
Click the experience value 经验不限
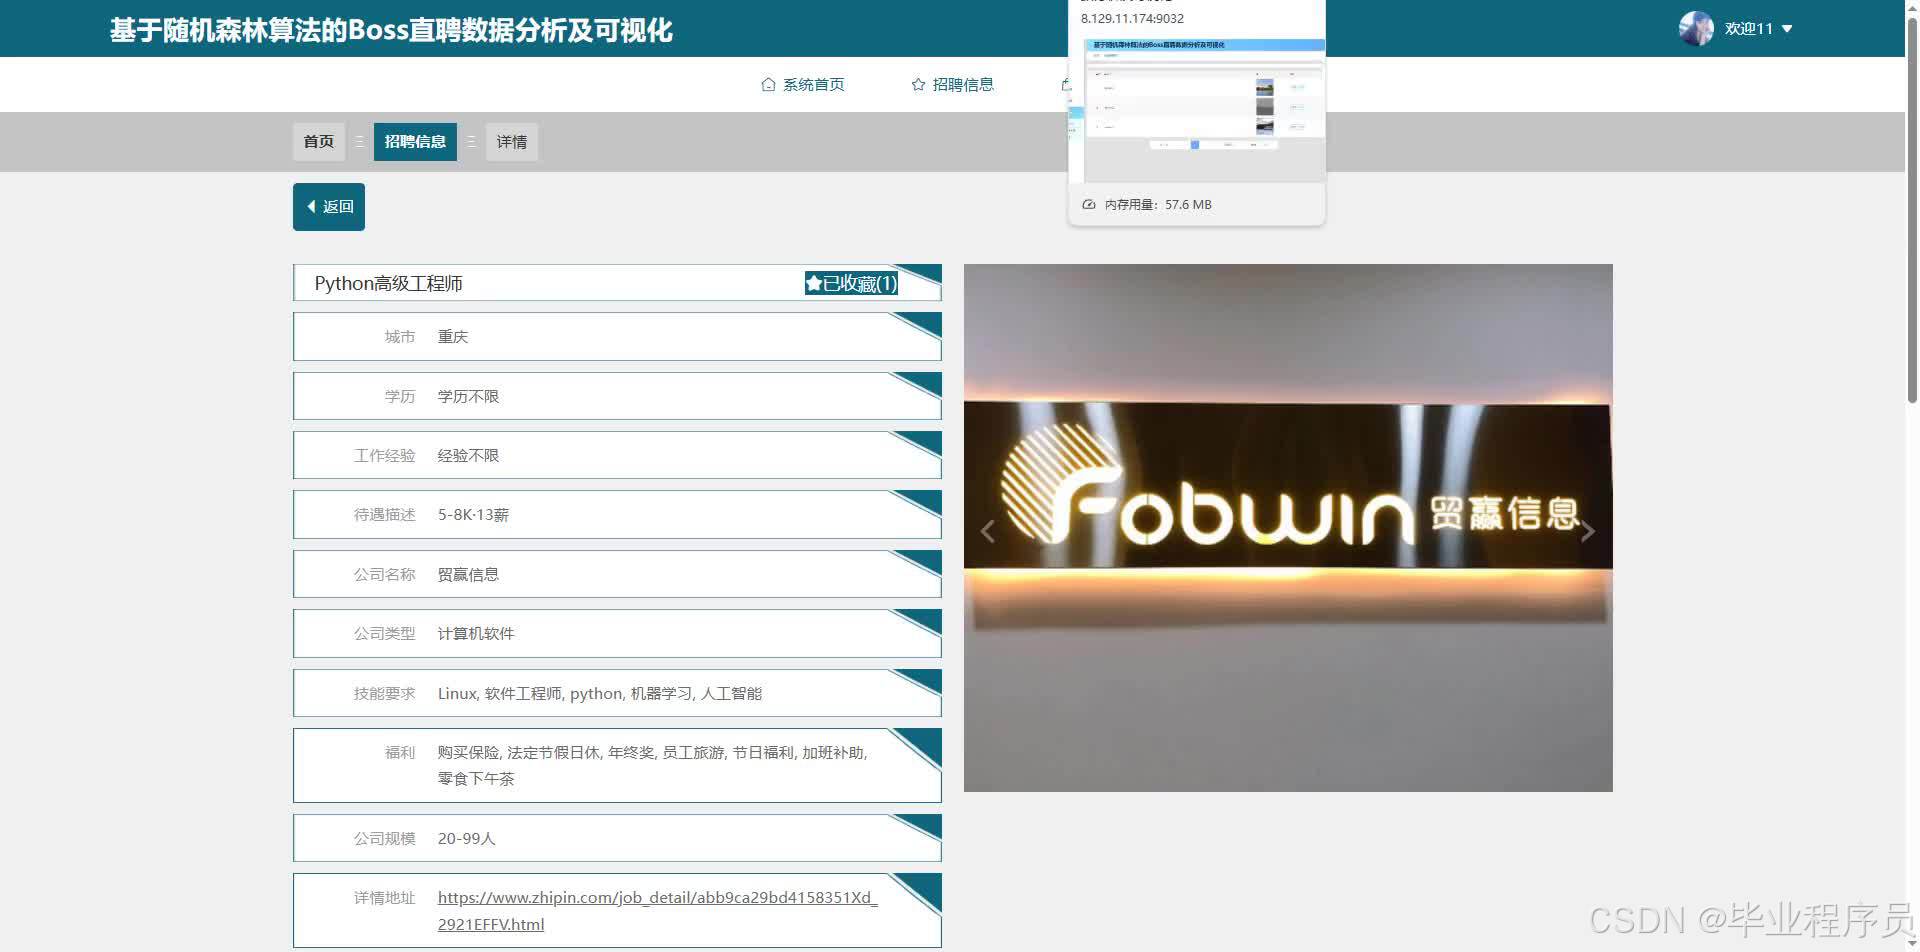[x=468, y=456]
